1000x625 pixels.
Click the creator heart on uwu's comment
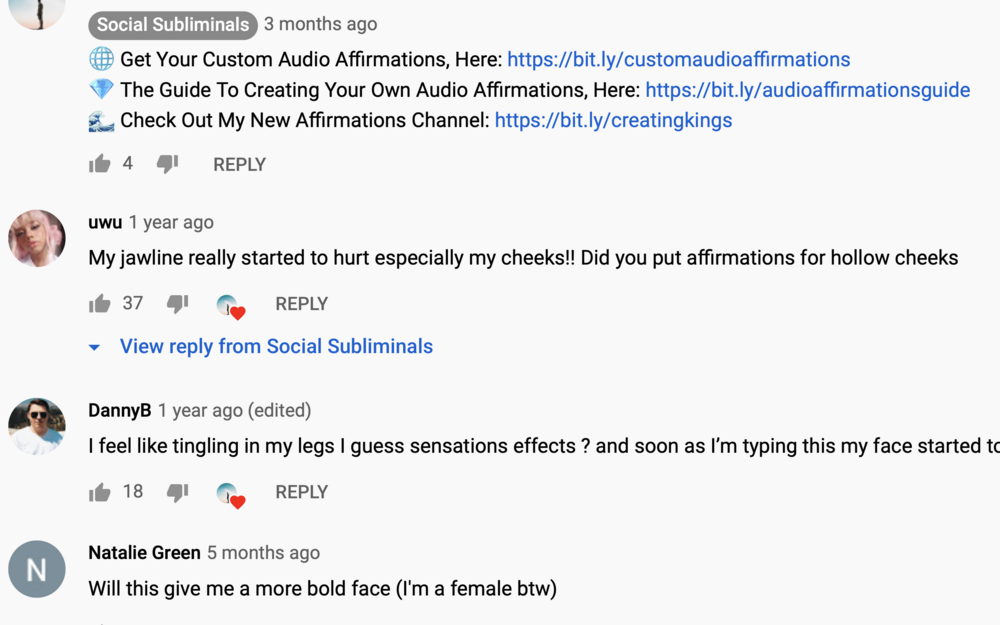click(x=231, y=307)
